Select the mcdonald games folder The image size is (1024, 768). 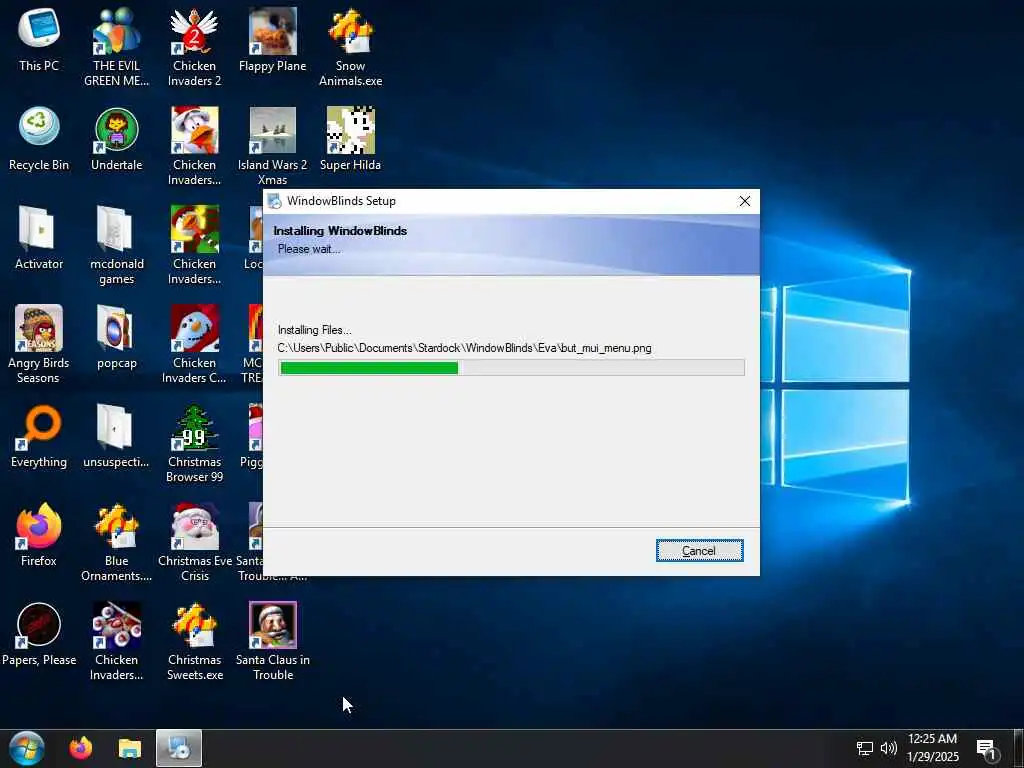[116, 245]
